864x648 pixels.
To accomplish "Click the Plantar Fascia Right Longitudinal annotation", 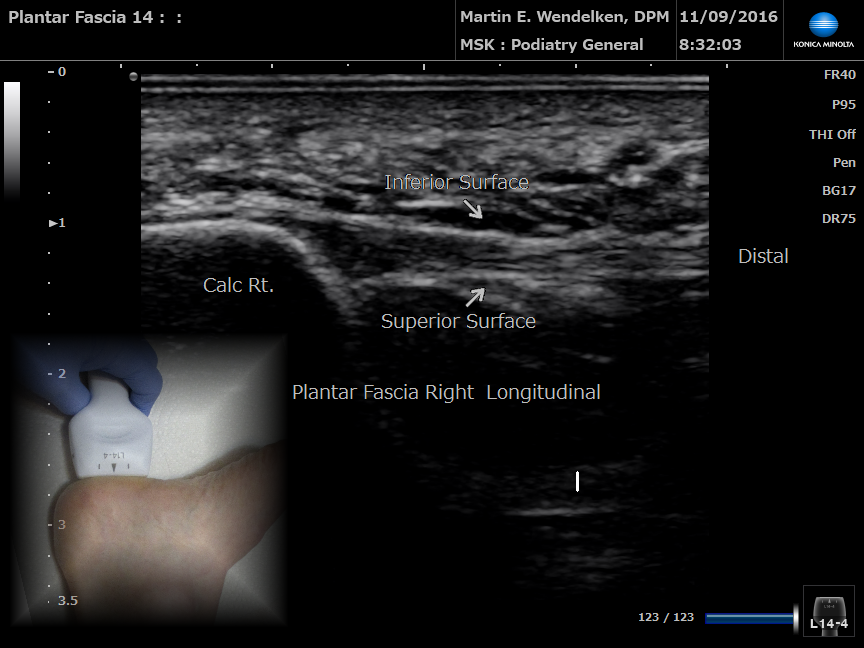I will [x=446, y=392].
